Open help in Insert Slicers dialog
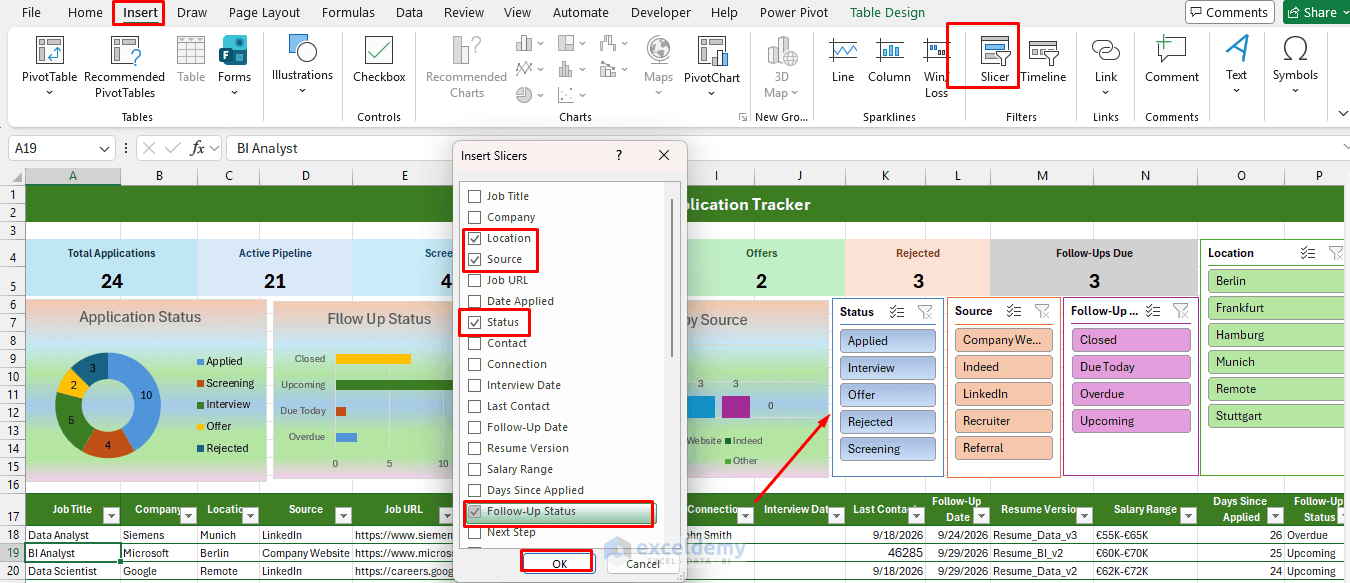Viewport: 1350px width, 583px height. pos(619,156)
